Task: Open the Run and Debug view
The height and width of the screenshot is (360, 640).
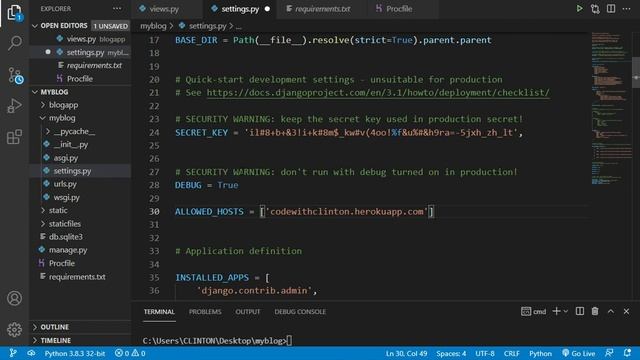Action: click(14, 106)
